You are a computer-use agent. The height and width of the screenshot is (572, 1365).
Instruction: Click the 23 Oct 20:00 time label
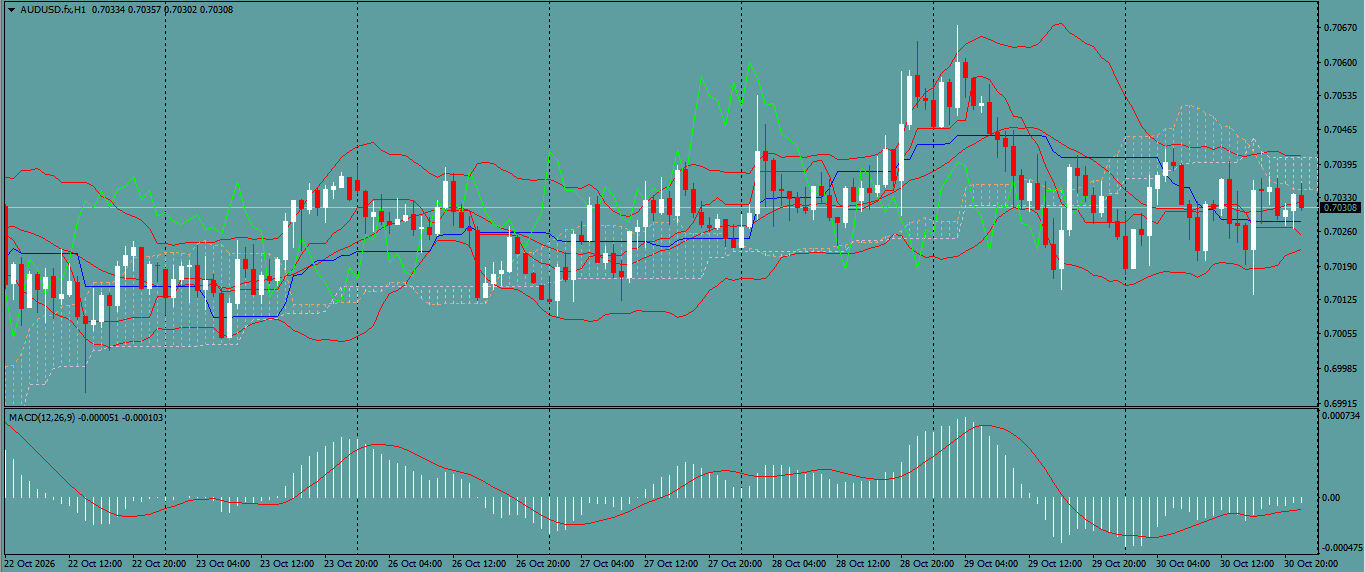pos(351,564)
